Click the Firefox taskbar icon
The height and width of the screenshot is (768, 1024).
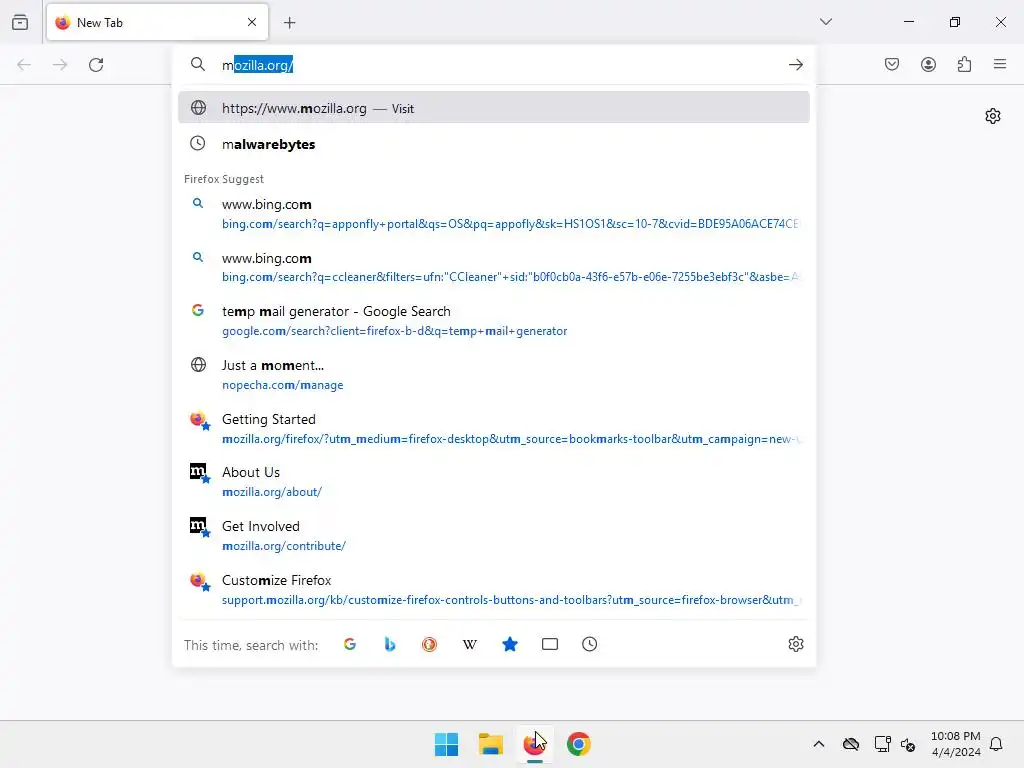534,744
